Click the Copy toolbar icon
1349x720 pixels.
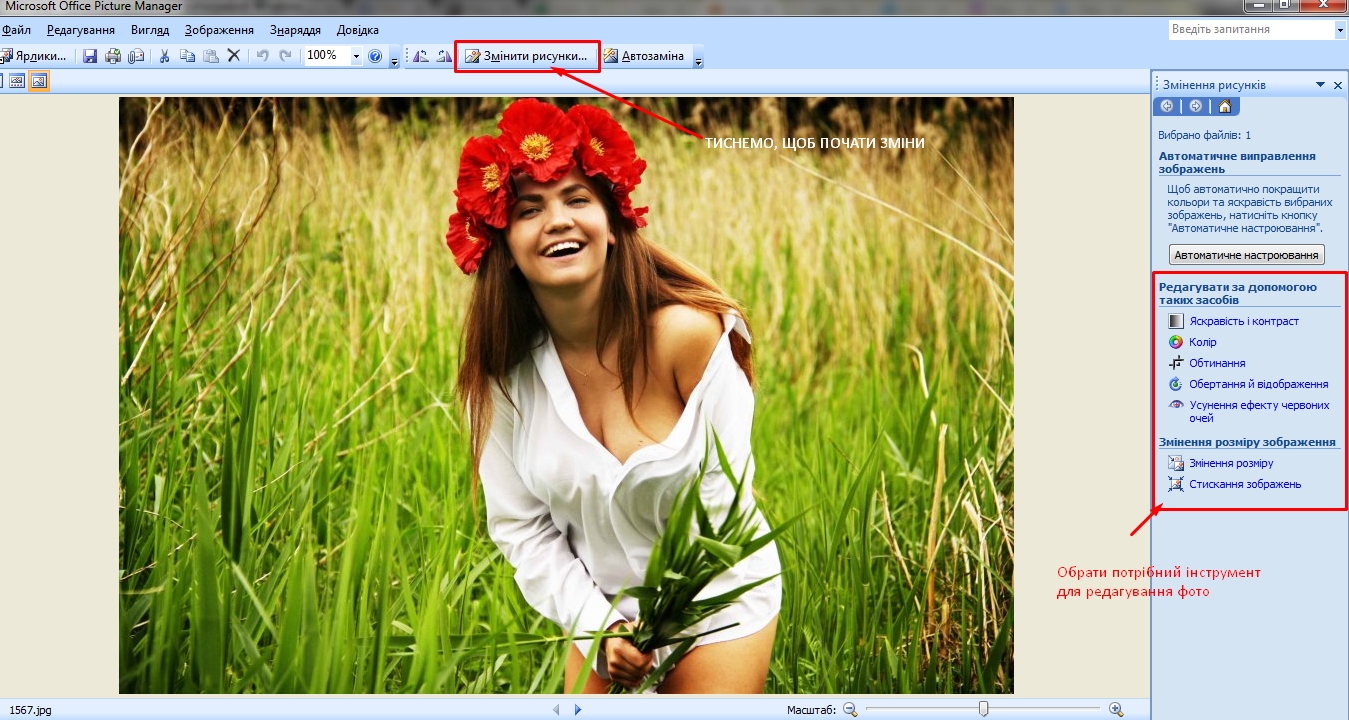point(187,56)
